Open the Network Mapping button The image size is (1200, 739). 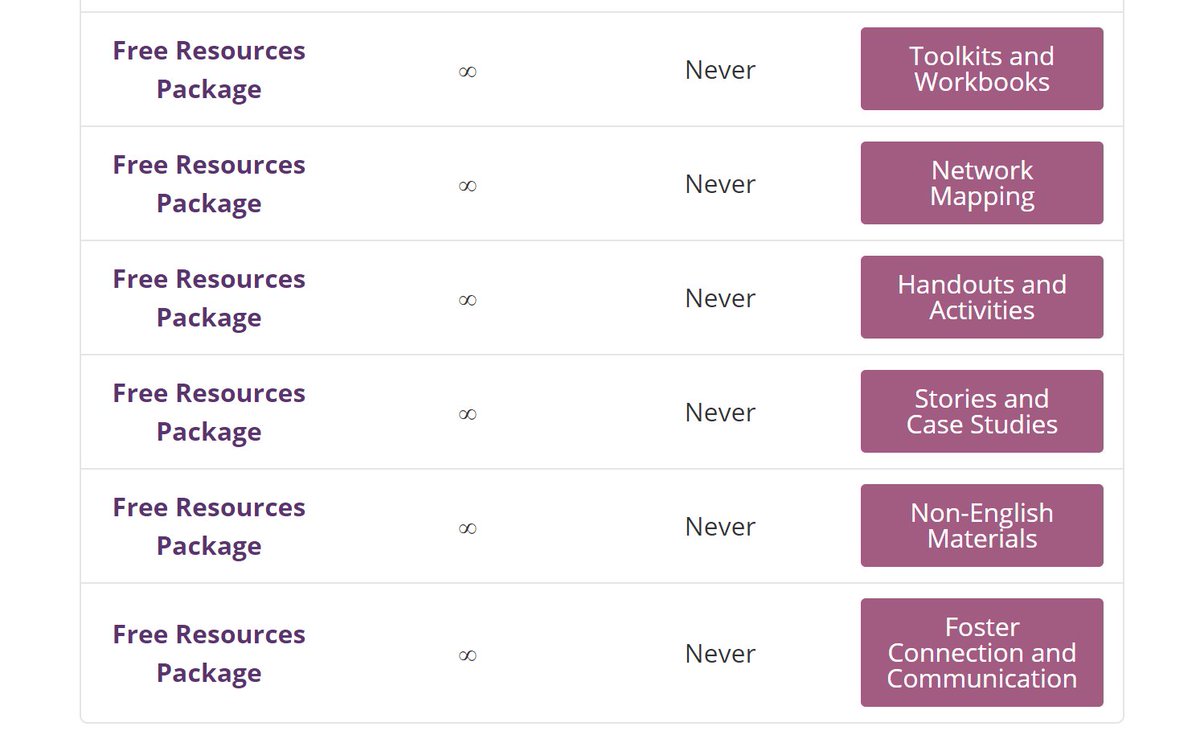(x=981, y=183)
